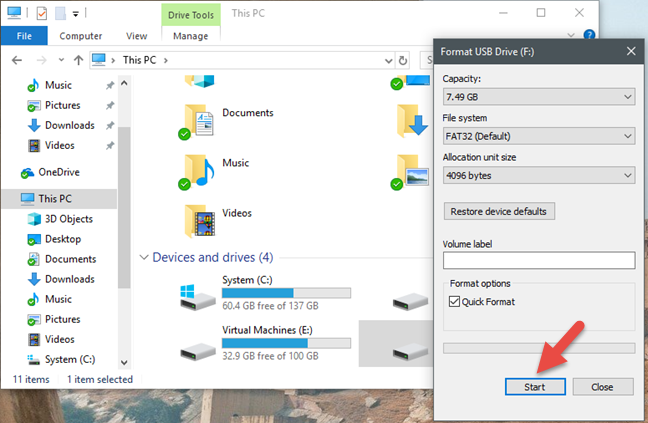This screenshot has width=648, height=423.
Task: Select Pictures under This PC in sidebar
Action: click(62, 319)
